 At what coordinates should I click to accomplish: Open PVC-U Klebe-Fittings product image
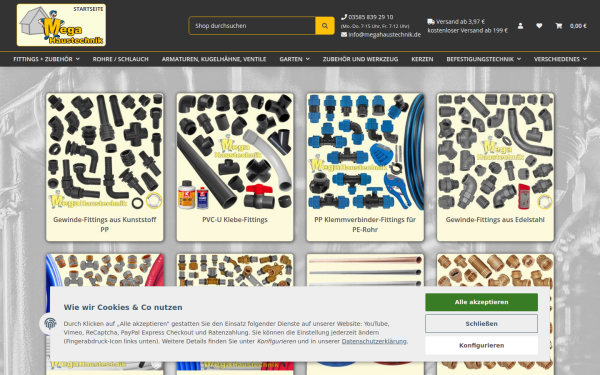click(235, 152)
